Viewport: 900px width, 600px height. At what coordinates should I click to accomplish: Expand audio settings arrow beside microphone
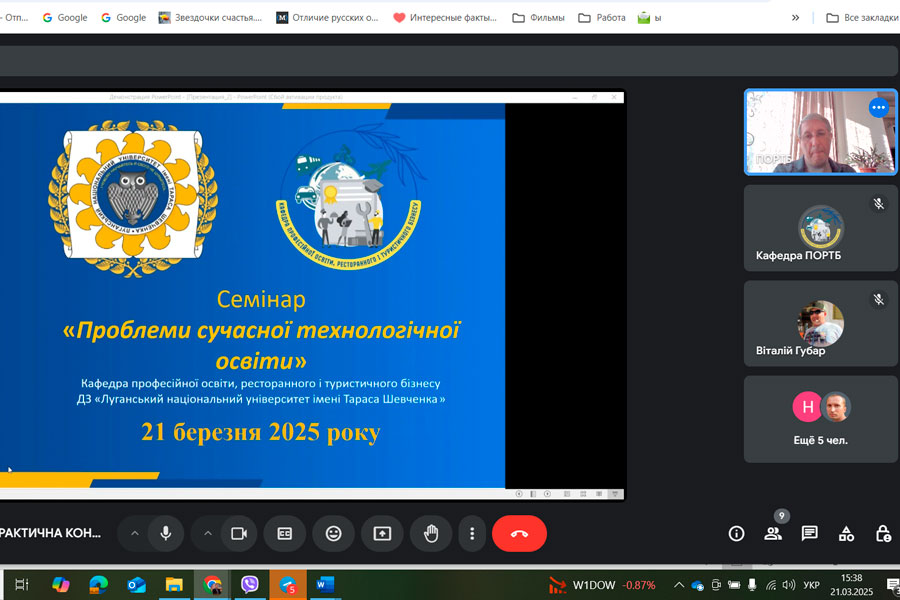[x=134, y=534]
